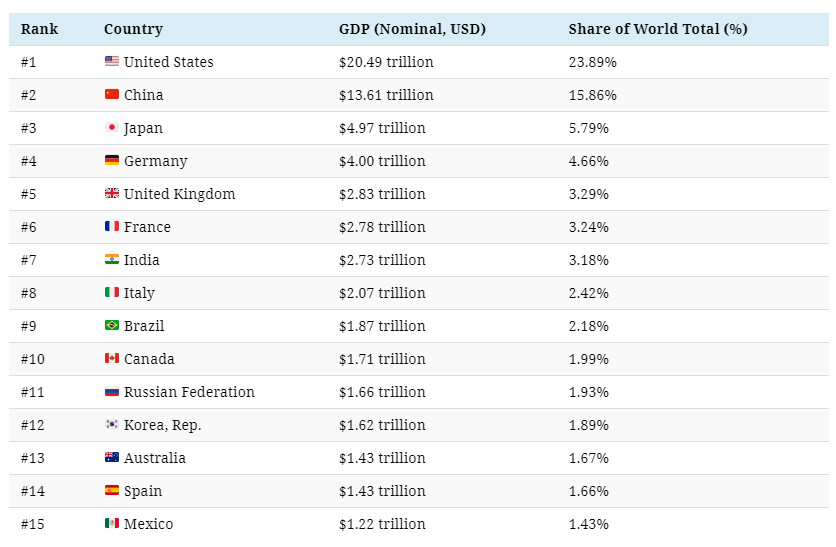Click the United Kingdom flag icon
Screen dimensions: 836x547
coord(112,194)
